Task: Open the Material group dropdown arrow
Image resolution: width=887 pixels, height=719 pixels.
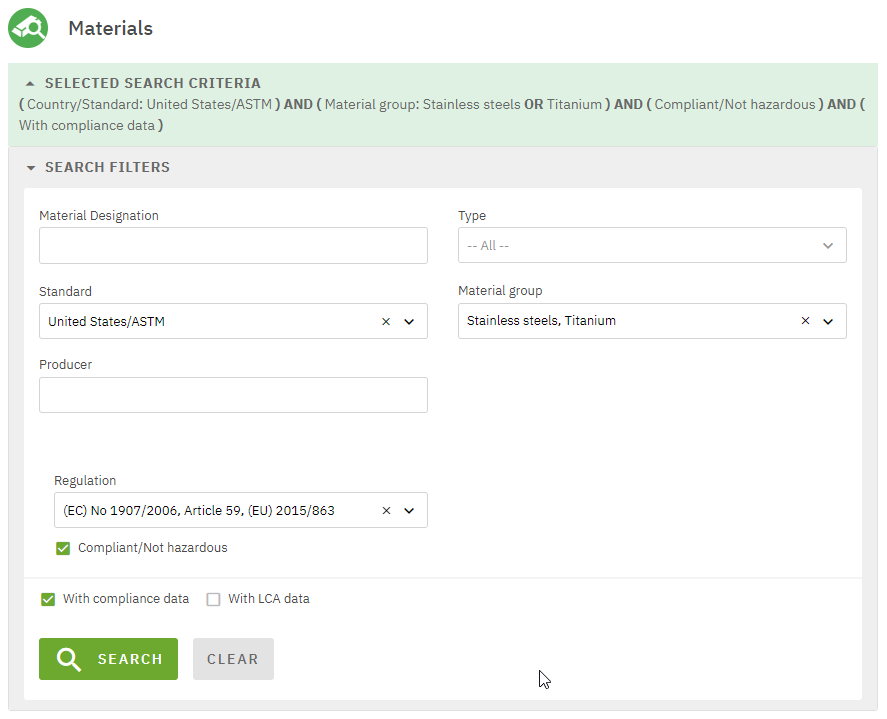Action: (x=828, y=321)
